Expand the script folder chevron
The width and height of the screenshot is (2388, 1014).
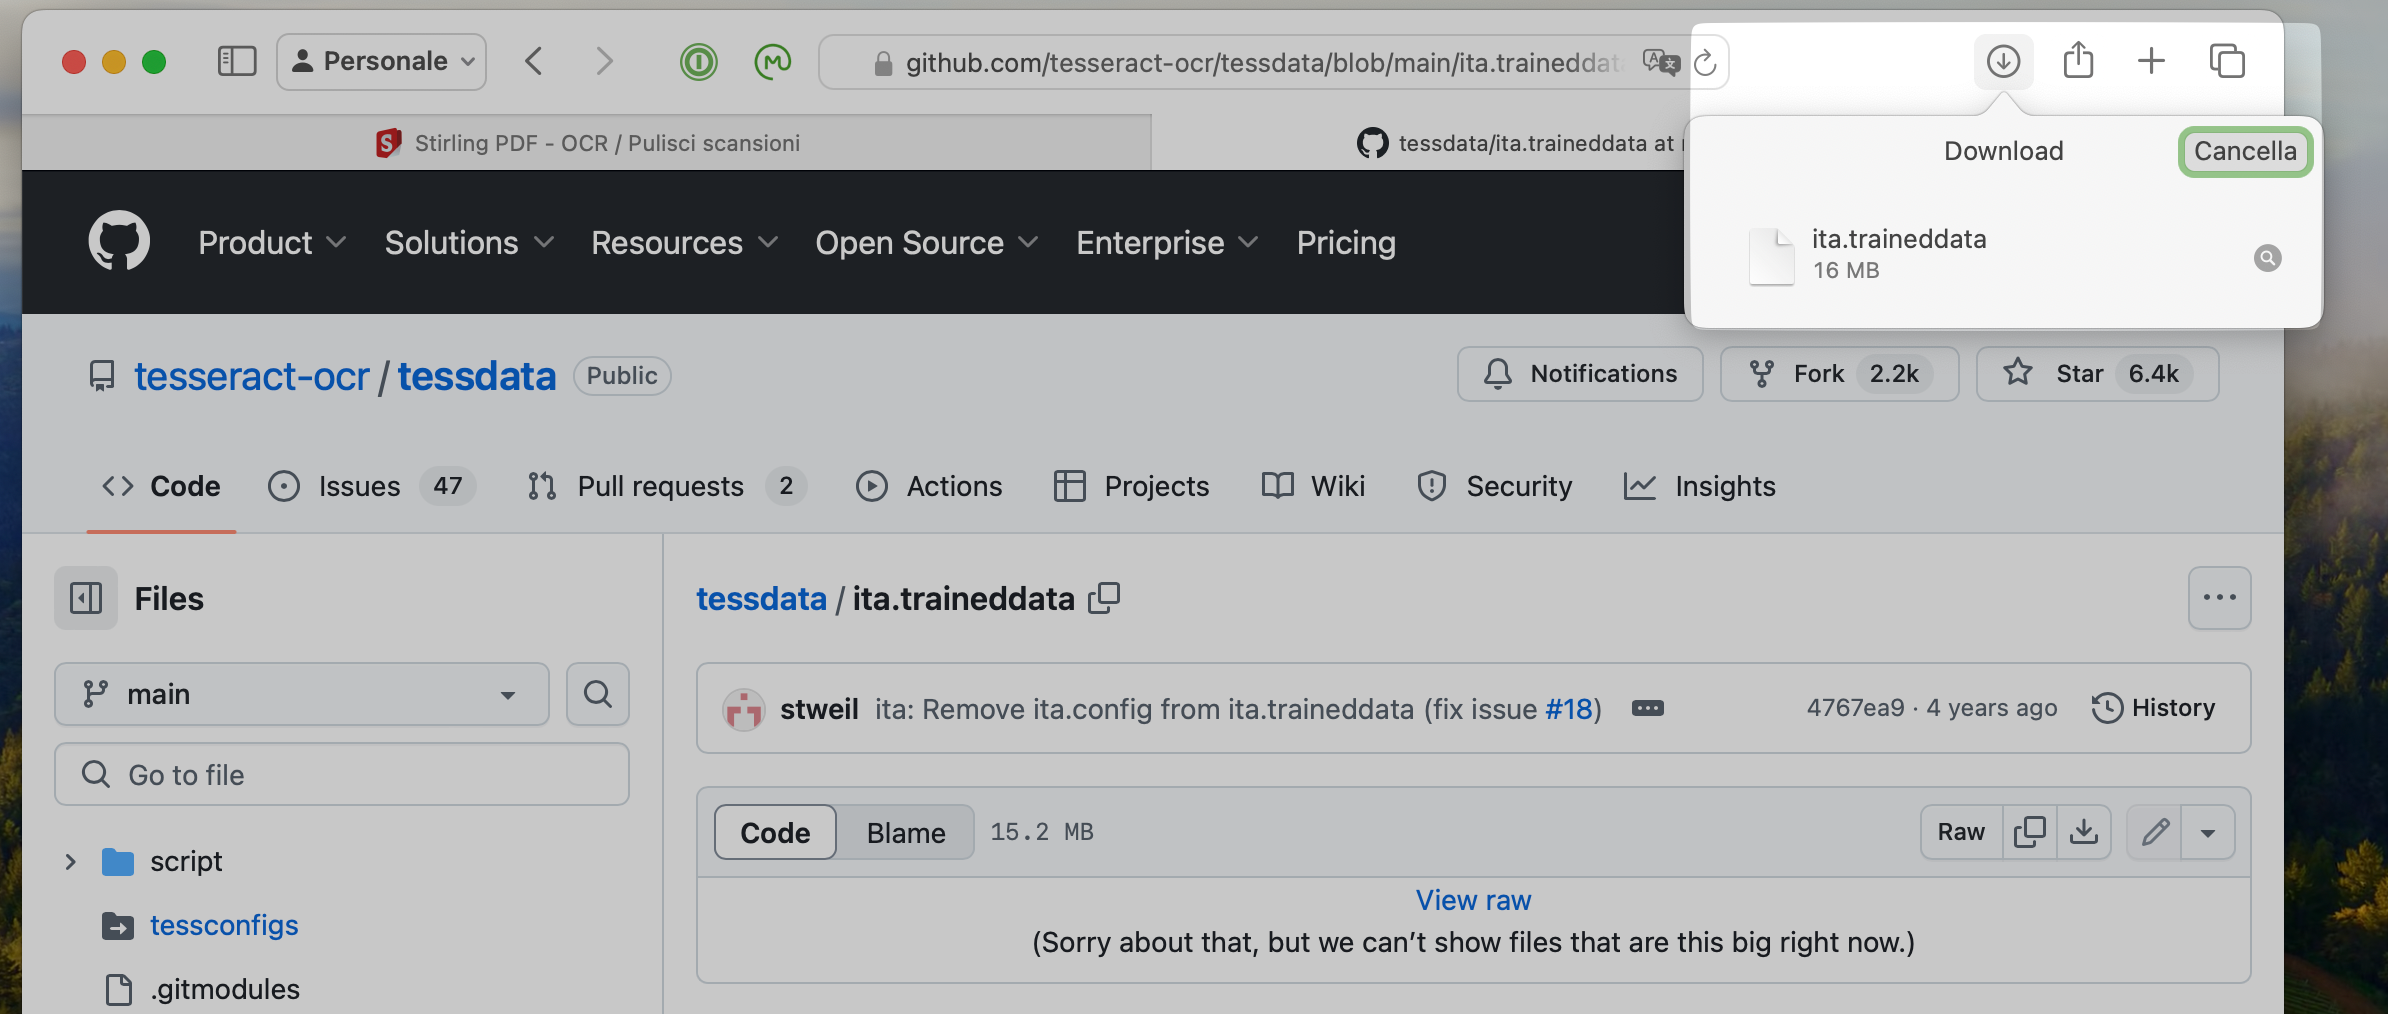(70, 861)
